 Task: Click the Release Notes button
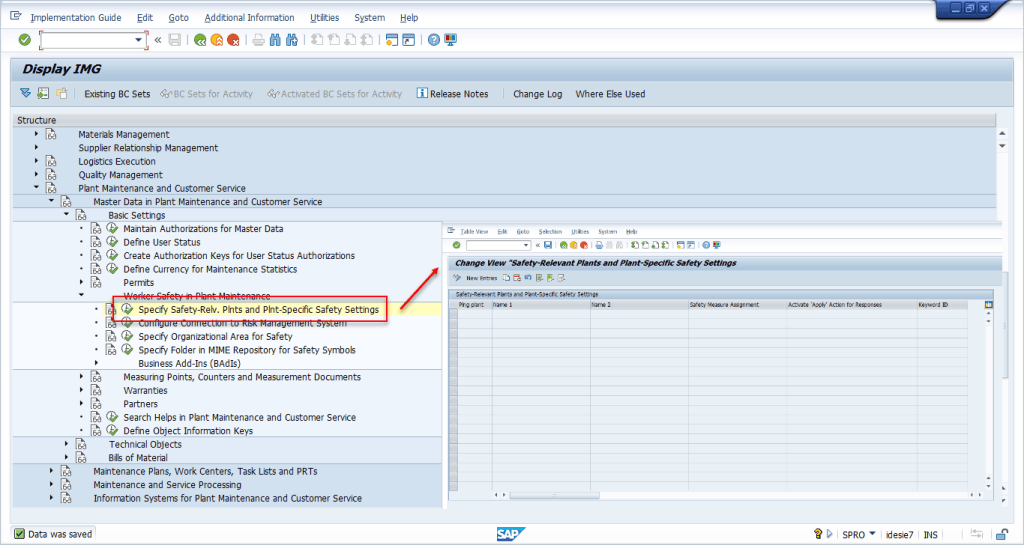(x=452, y=94)
